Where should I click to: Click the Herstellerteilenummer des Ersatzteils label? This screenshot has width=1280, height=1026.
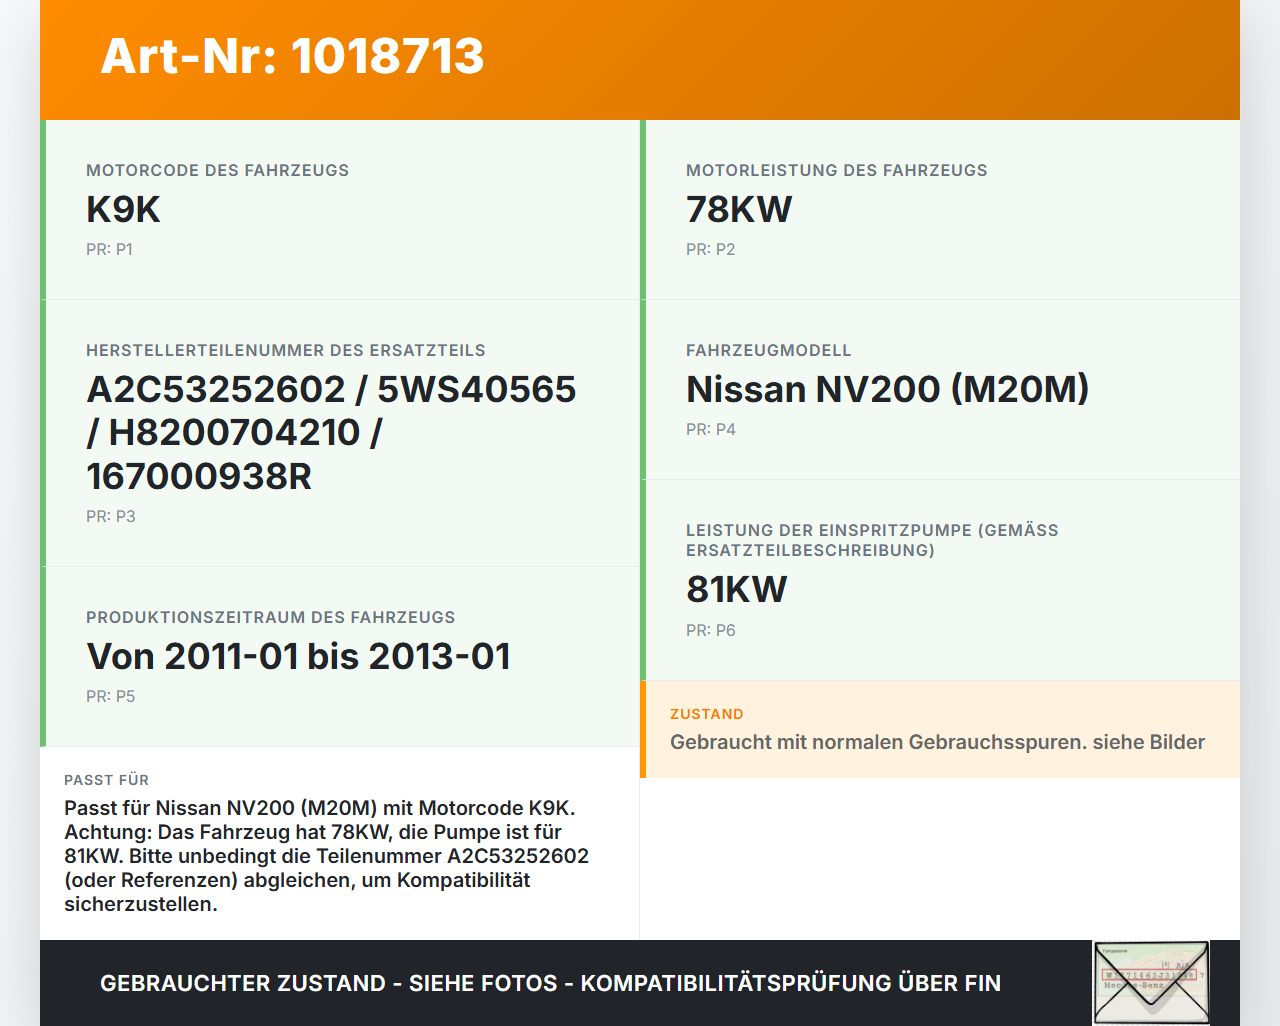coord(285,351)
